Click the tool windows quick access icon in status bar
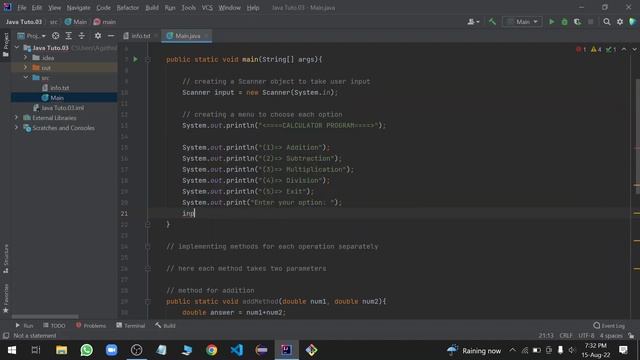This screenshot has width=640, height=360. pyautogui.click(x=6, y=336)
